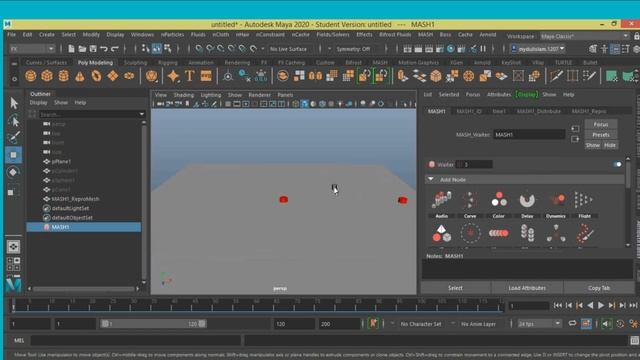Click the Open Scene folder icon
Image resolution: width=640 pixels, height=360 pixels.
[x=82, y=49]
